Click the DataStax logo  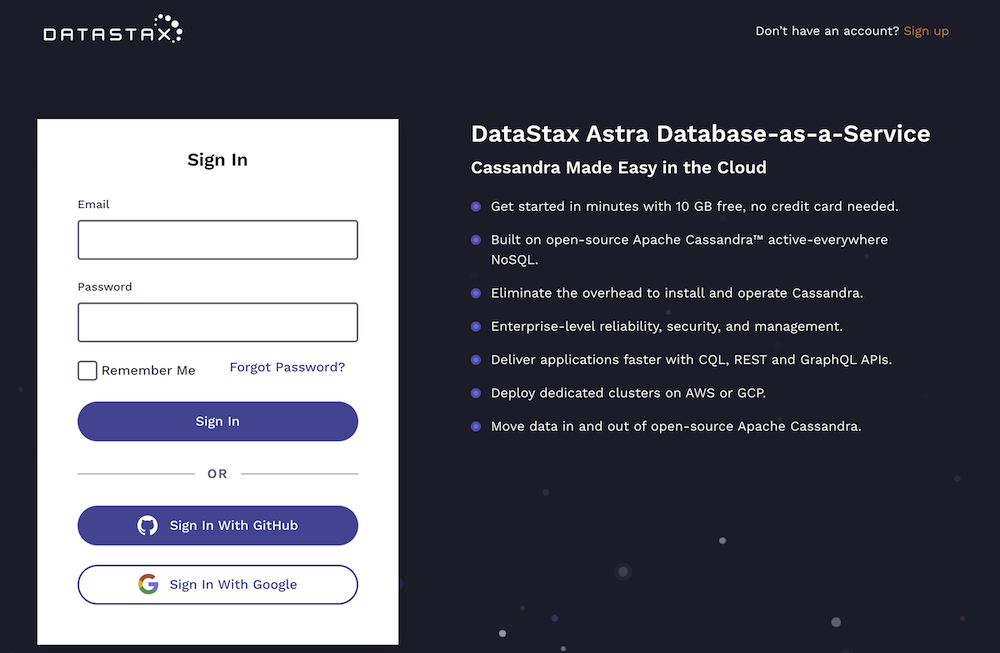tap(113, 29)
